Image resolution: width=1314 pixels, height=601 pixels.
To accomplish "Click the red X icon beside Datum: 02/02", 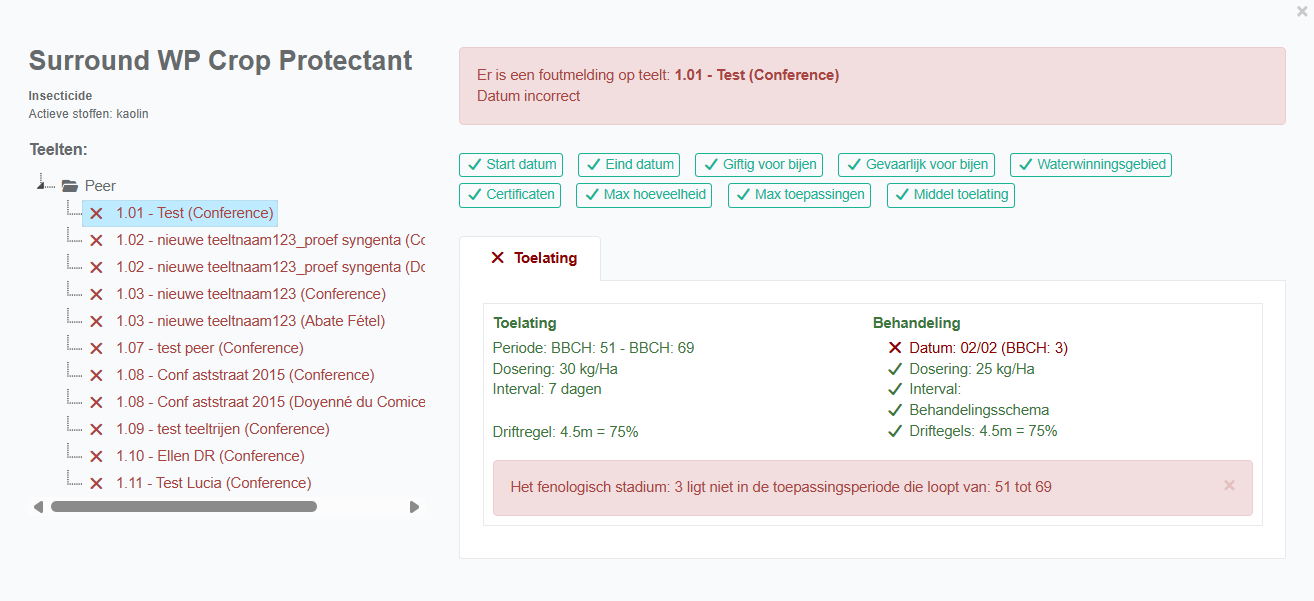I will click(x=895, y=348).
